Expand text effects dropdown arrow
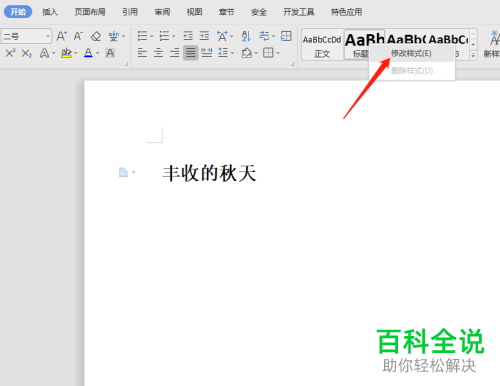Viewport: 500px width, 386px height. coord(54,53)
